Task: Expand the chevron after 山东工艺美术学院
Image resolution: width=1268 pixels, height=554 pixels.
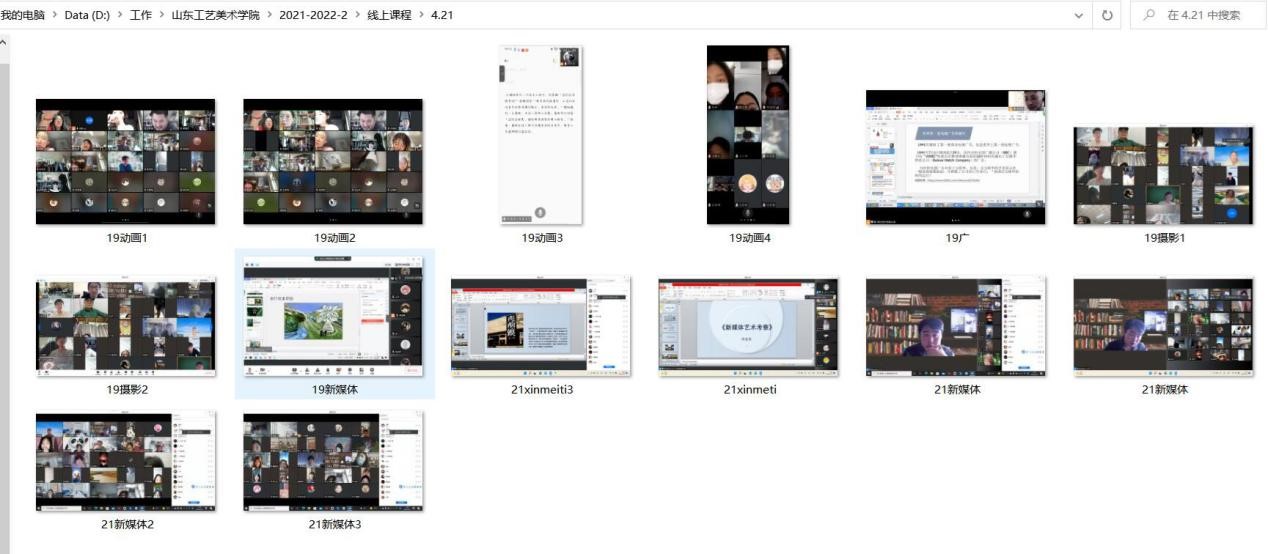Action: (270, 15)
